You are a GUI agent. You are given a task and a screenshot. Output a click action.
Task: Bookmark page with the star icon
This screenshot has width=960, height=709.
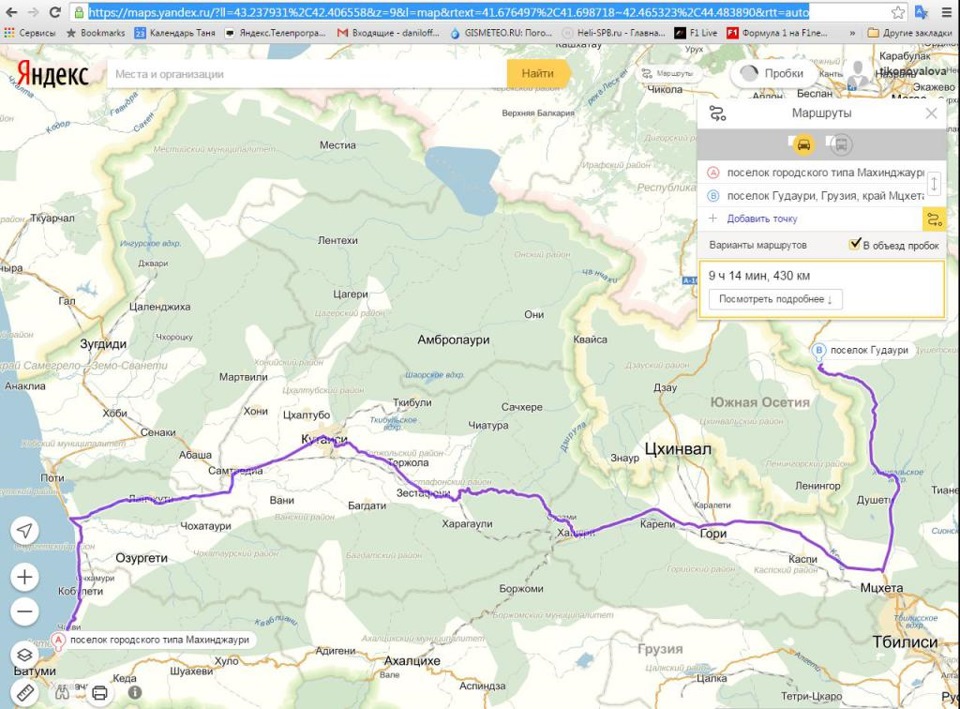[898, 12]
